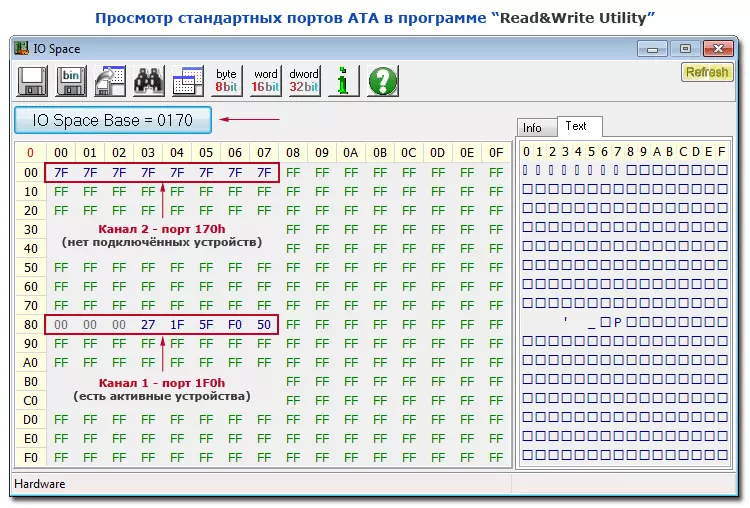The height and width of the screenshot is (508, 750).
Task: Open help via green question mark icon
Action: pyautogui.click(x=383, y=80)
